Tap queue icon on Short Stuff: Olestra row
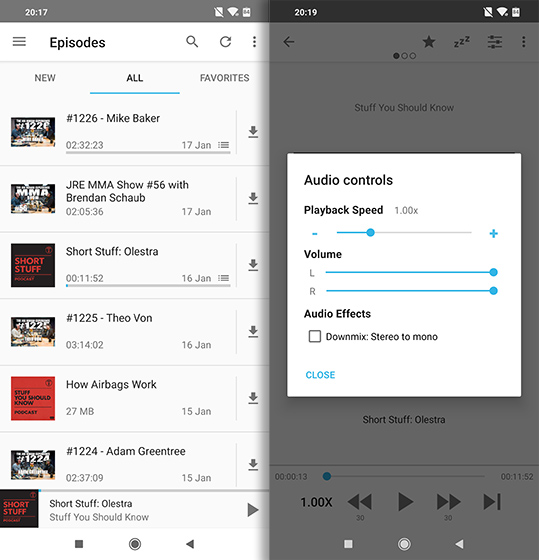 224,278
